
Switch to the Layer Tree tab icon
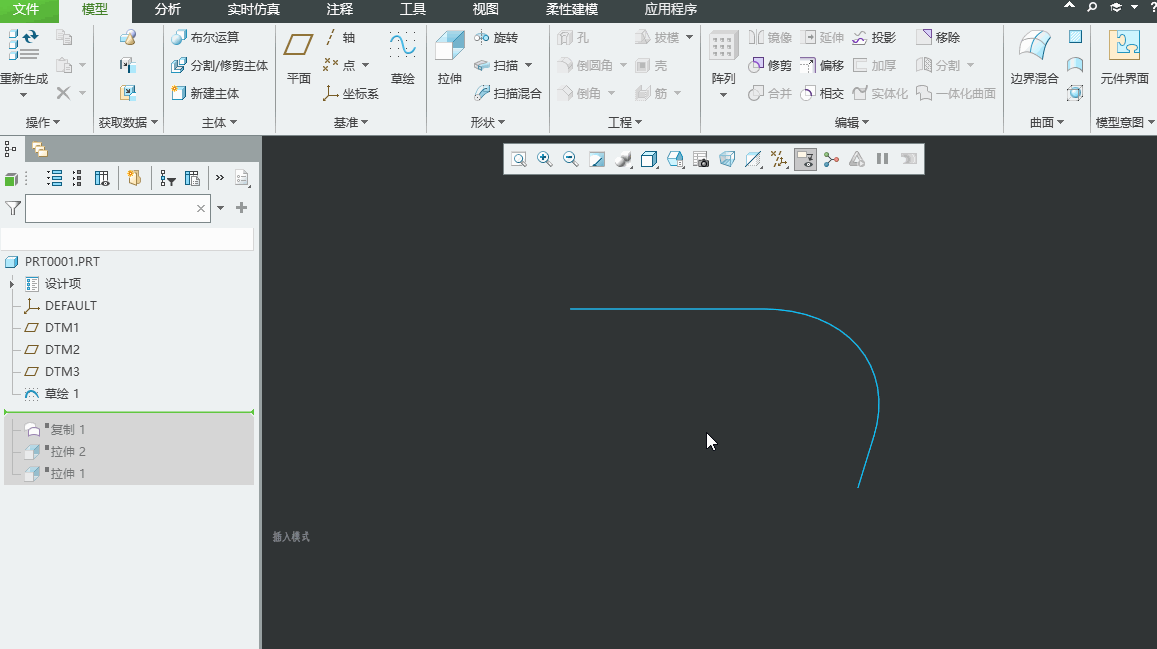point(39,150)
